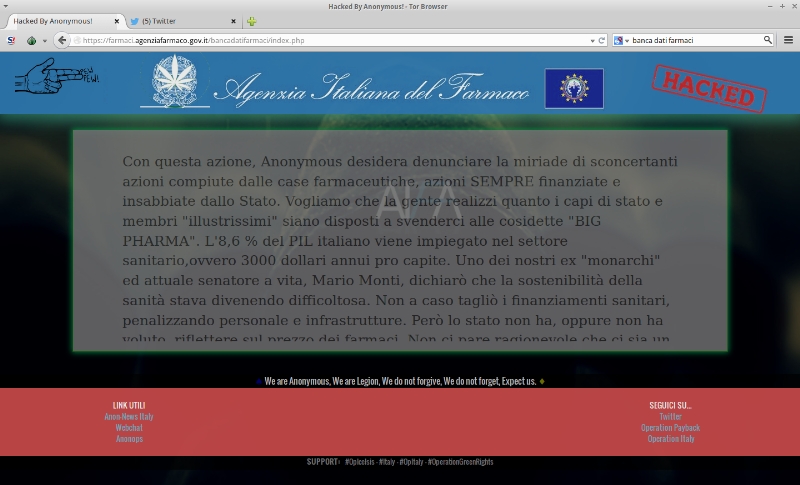The height and width of the screenshot is (485, 800).
Task: Open the Twitter link under 'Seguici su'
Action: click(x=670, y=417)
